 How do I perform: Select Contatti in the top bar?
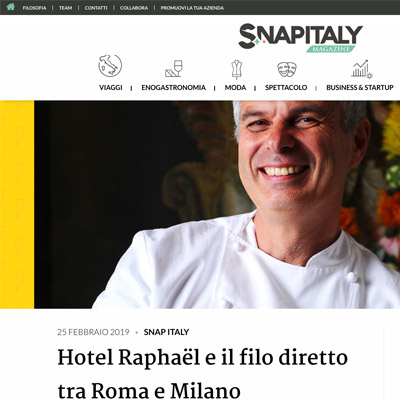pyautogui.click(x=96, y=8)
